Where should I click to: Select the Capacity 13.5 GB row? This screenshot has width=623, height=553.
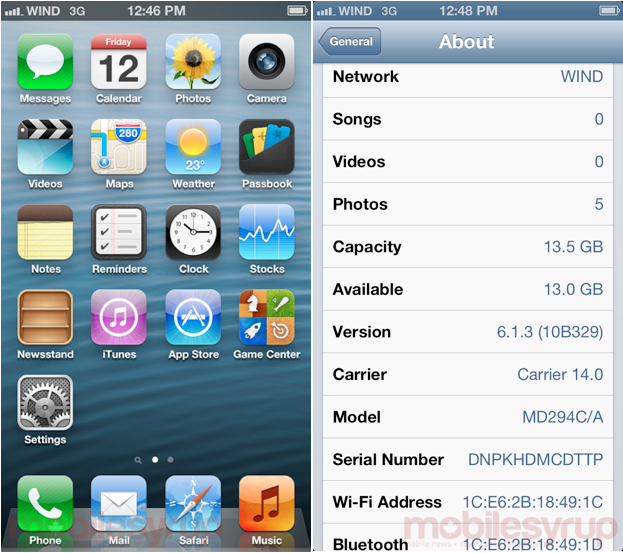(468, 247)
